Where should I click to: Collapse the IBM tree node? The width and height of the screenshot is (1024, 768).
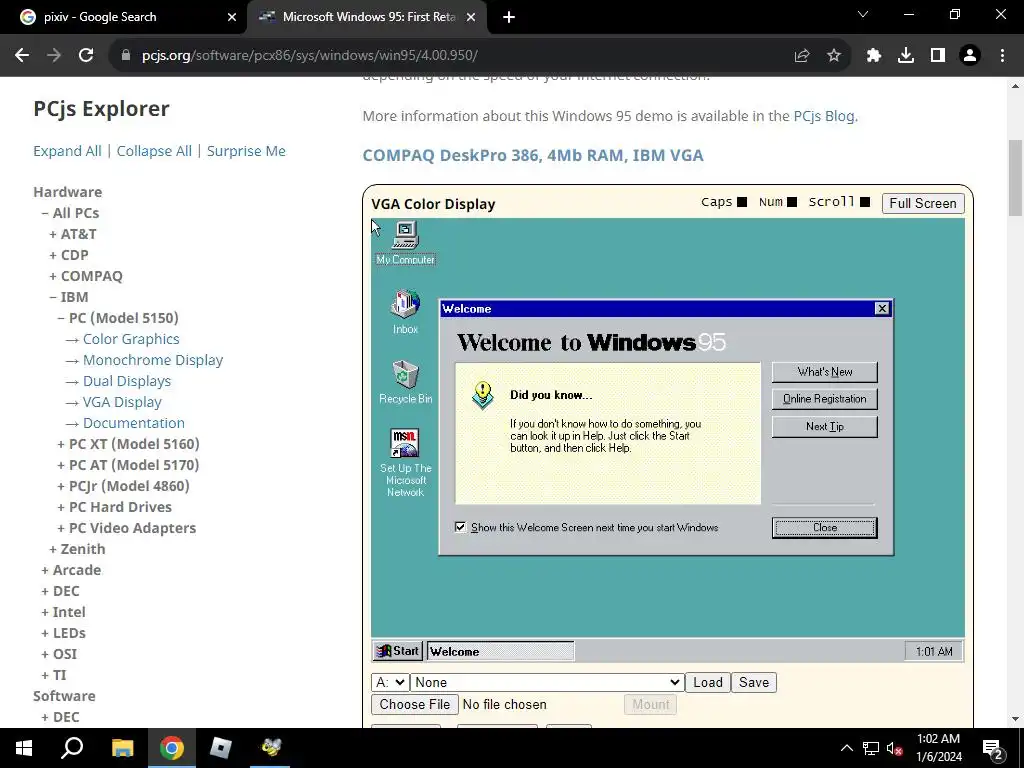click(x=69, y=296)
